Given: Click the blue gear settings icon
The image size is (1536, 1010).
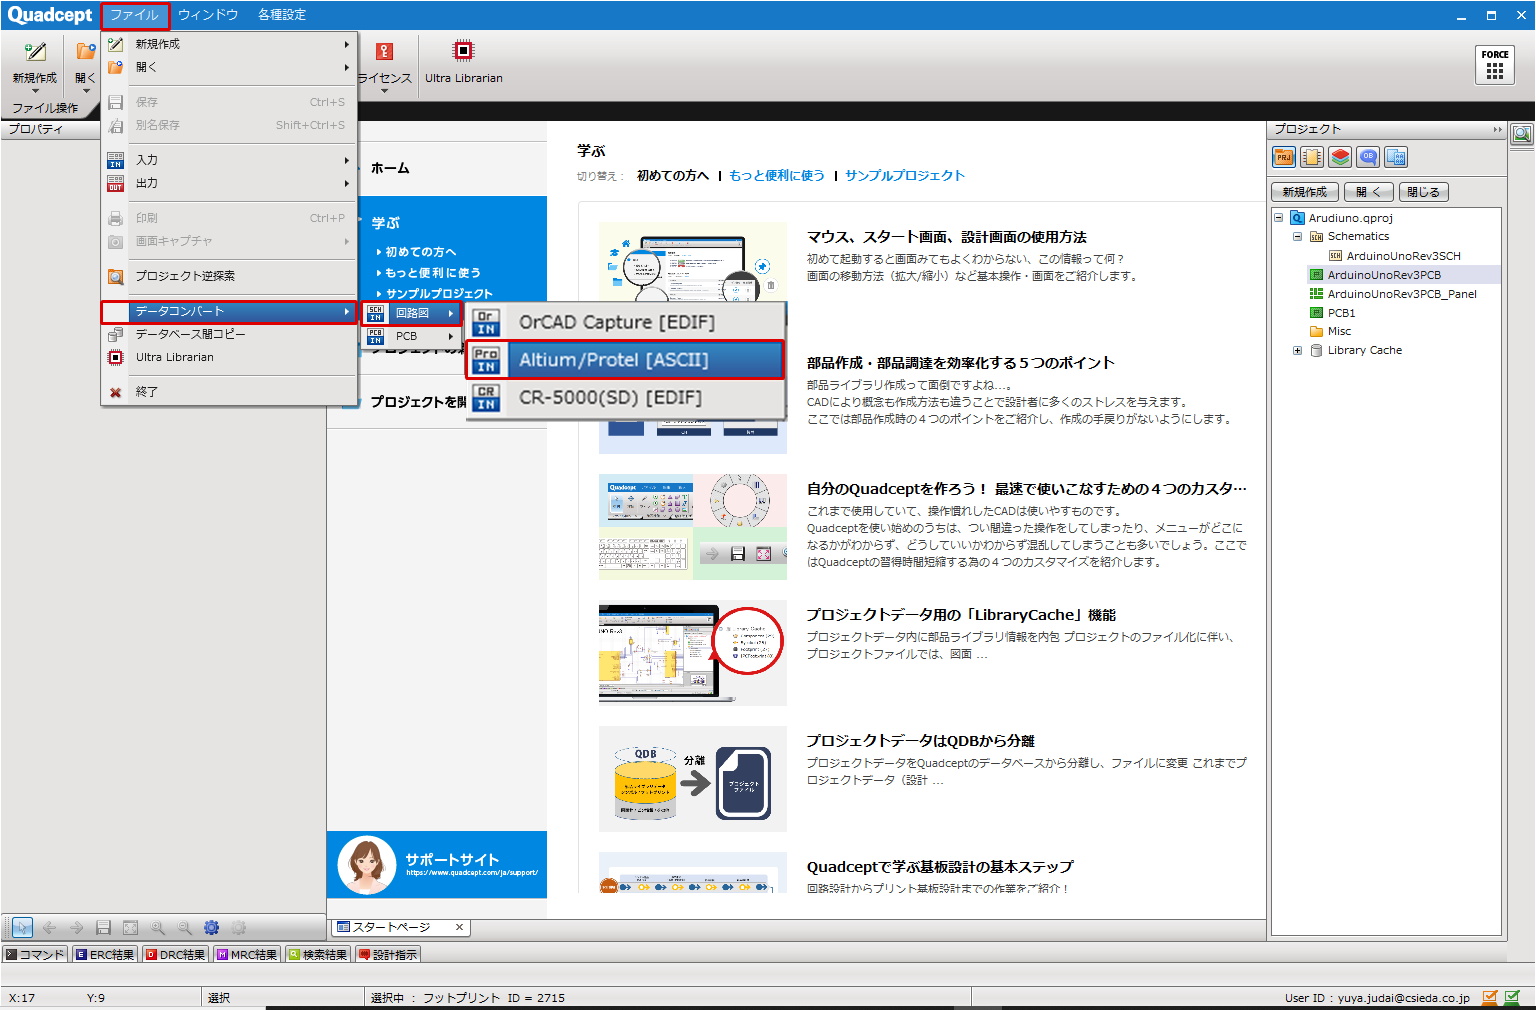Looking at the screenshot, I should tap(211, 928).
